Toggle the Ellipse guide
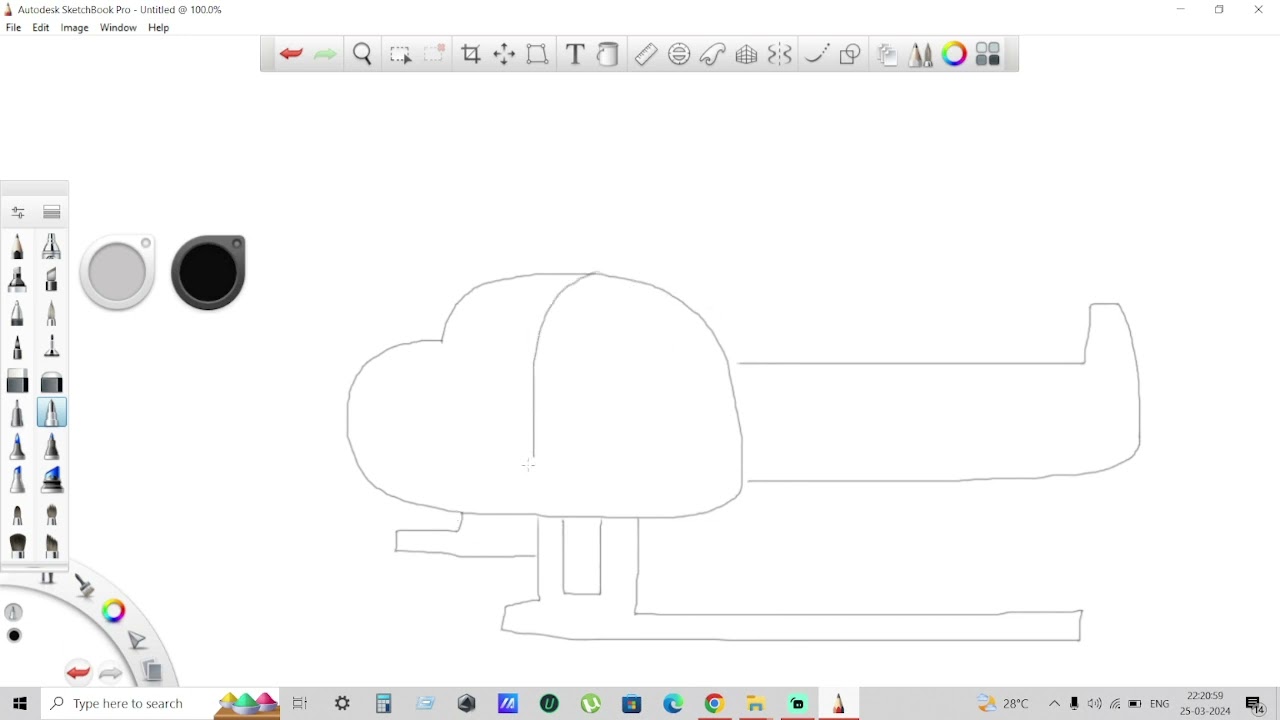Image resolution: width=1280 pixels, height=720 pixels. click(679, 54)
